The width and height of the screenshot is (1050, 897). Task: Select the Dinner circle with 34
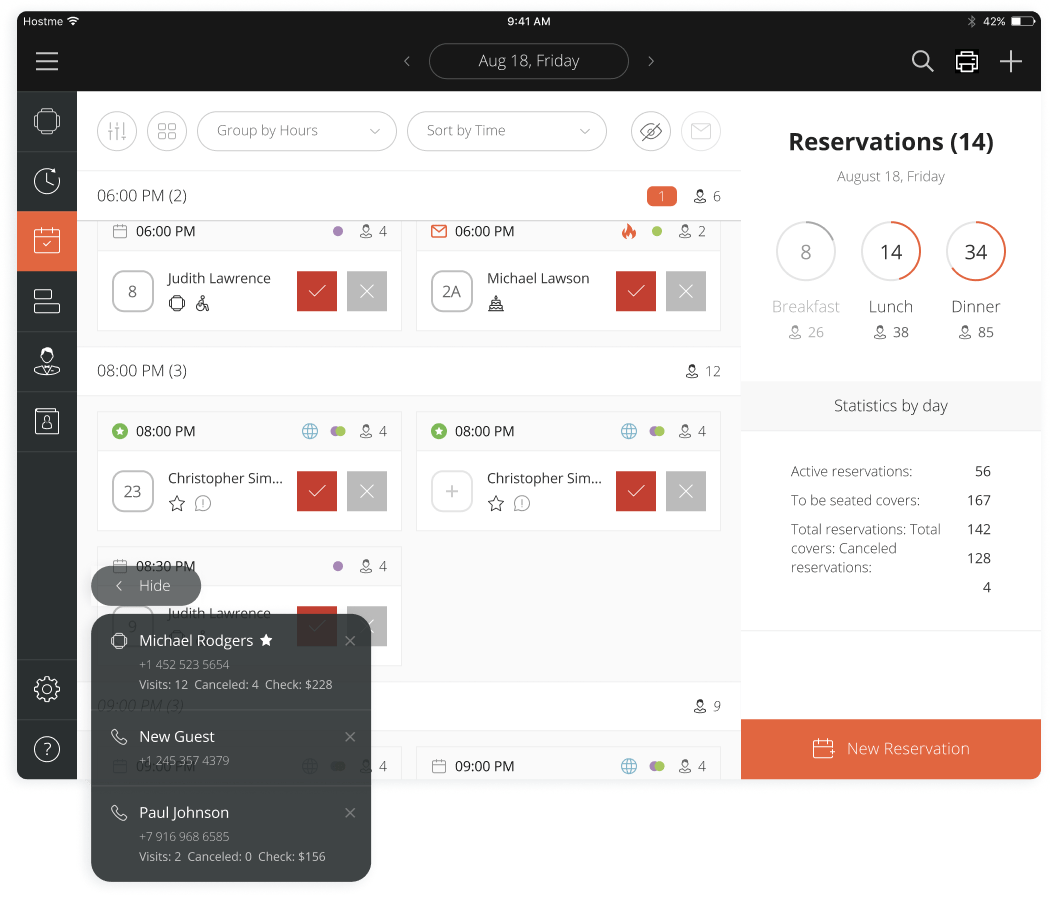pyautogui.click(x=976, y=252)
